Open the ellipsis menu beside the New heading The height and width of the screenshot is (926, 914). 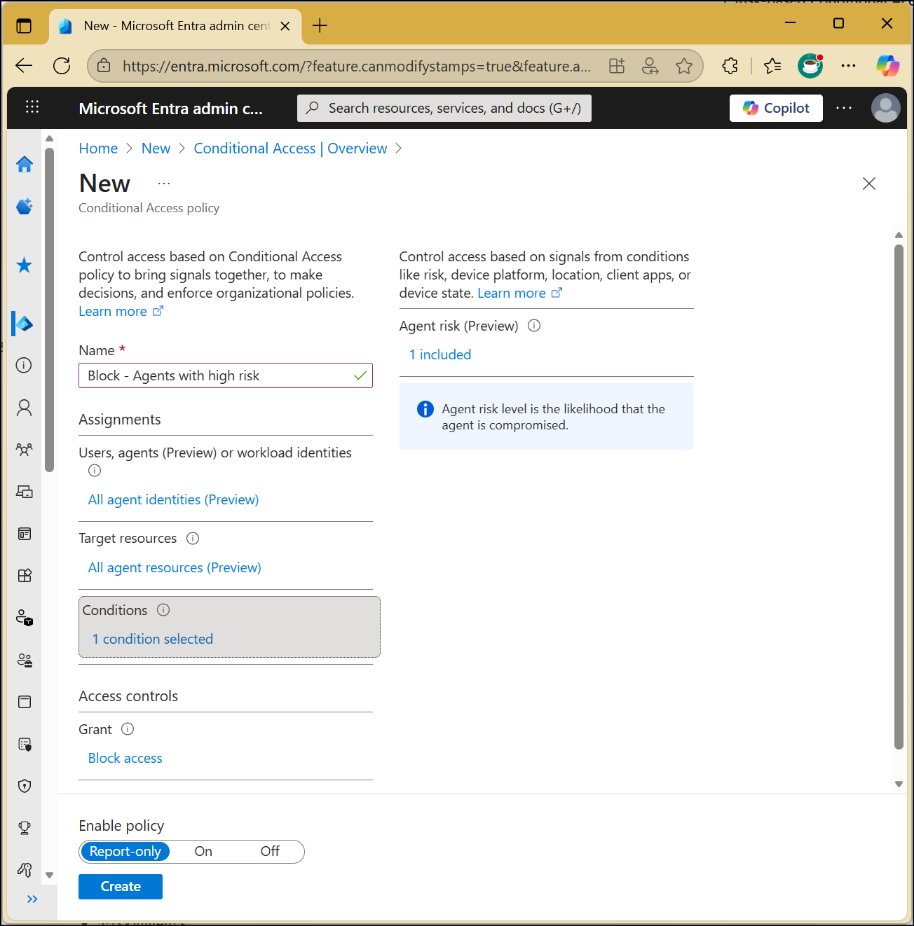(x=163, y=184)
